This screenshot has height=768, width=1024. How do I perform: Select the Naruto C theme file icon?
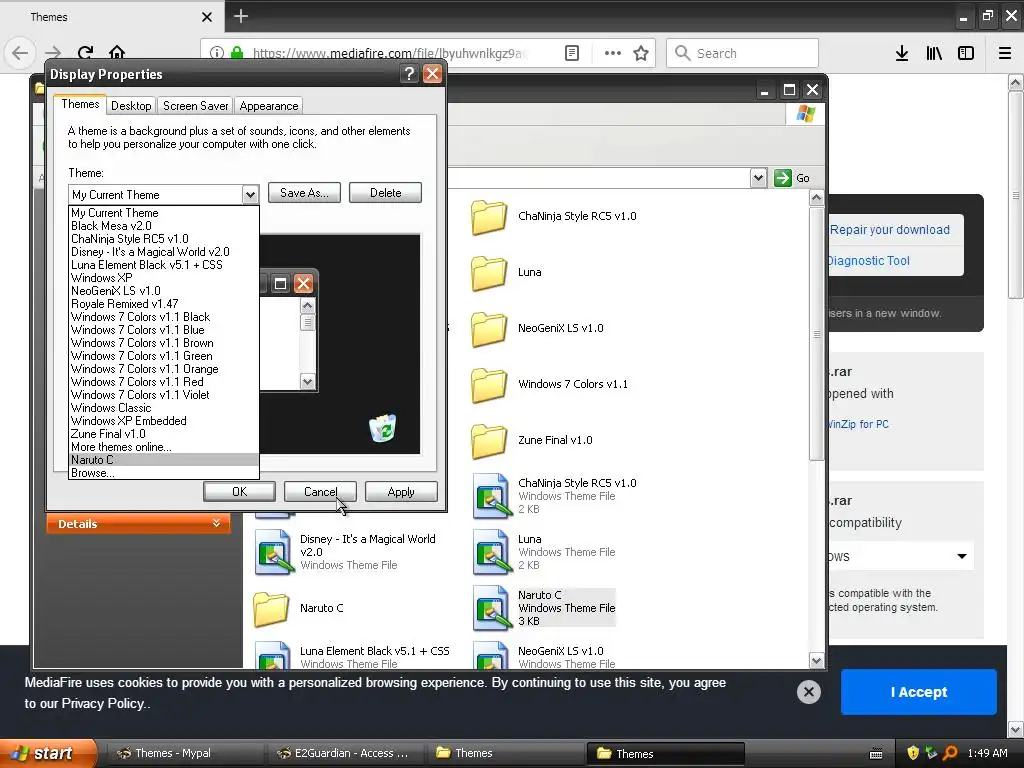pyautogui.click(x=492, y=607)
